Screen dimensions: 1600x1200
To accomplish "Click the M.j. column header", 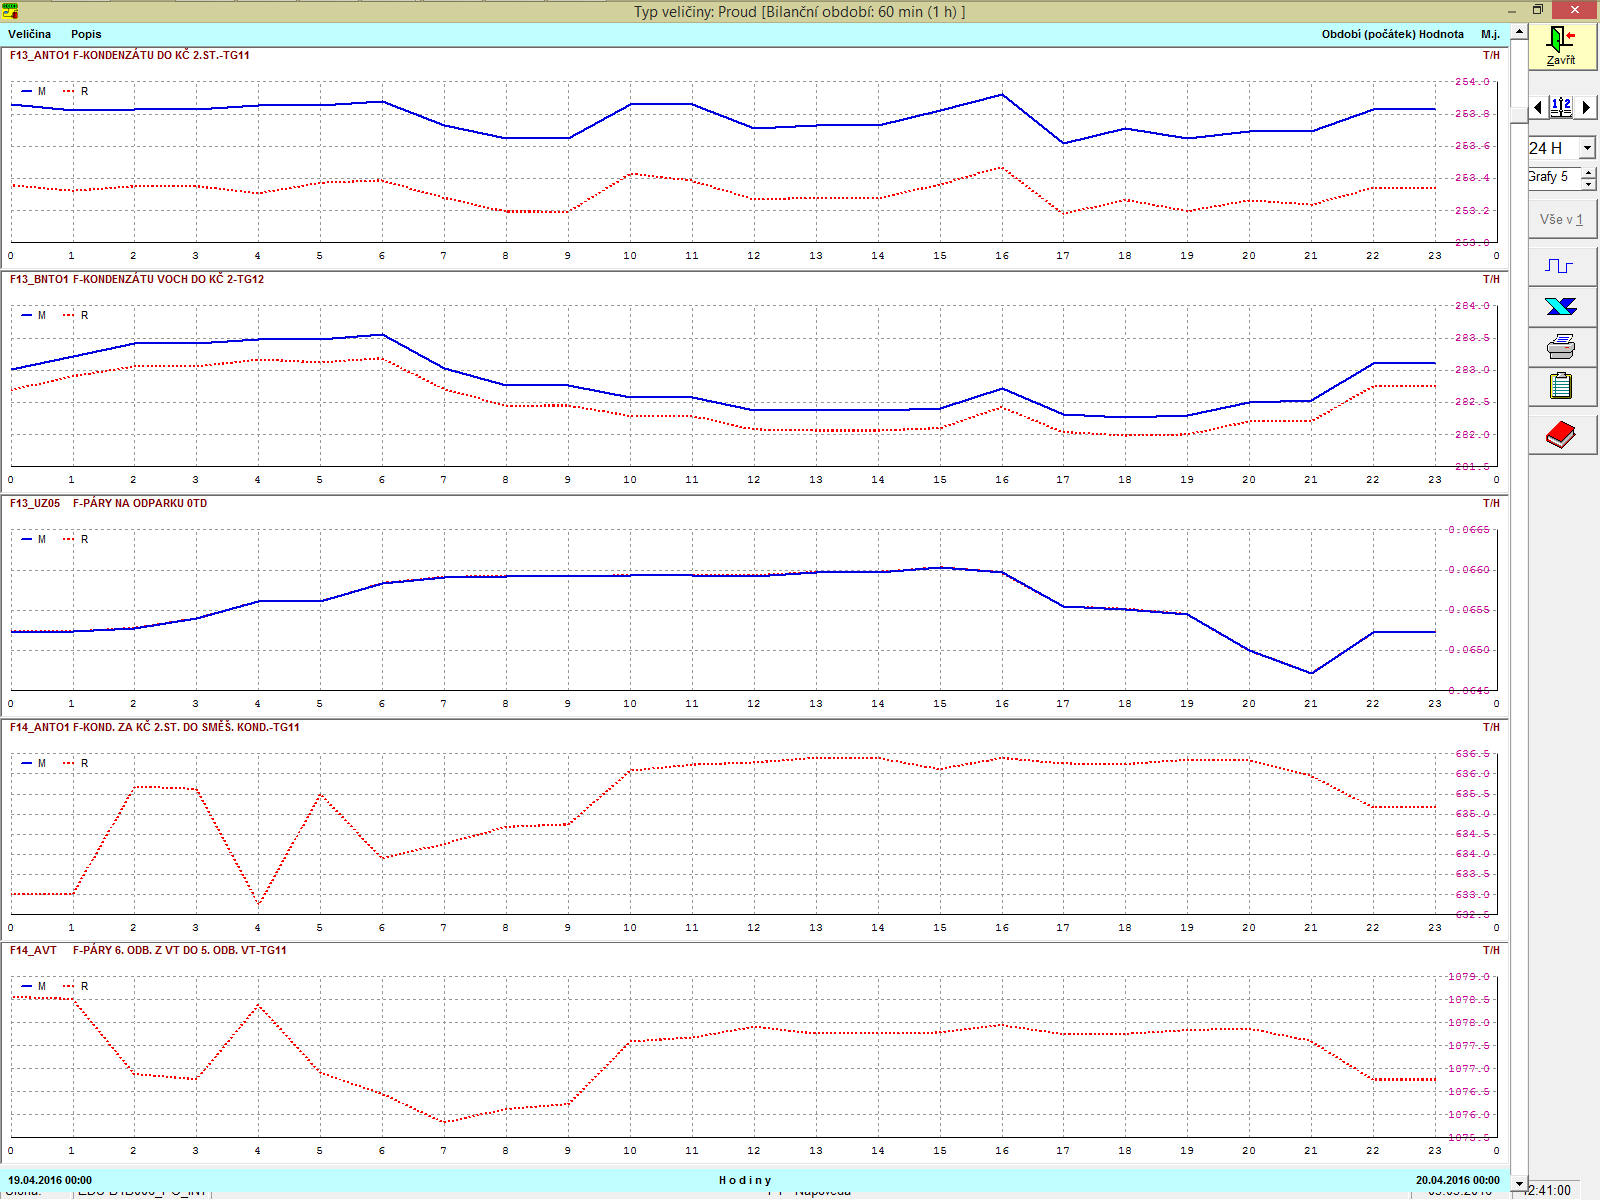I will 1490,34.
